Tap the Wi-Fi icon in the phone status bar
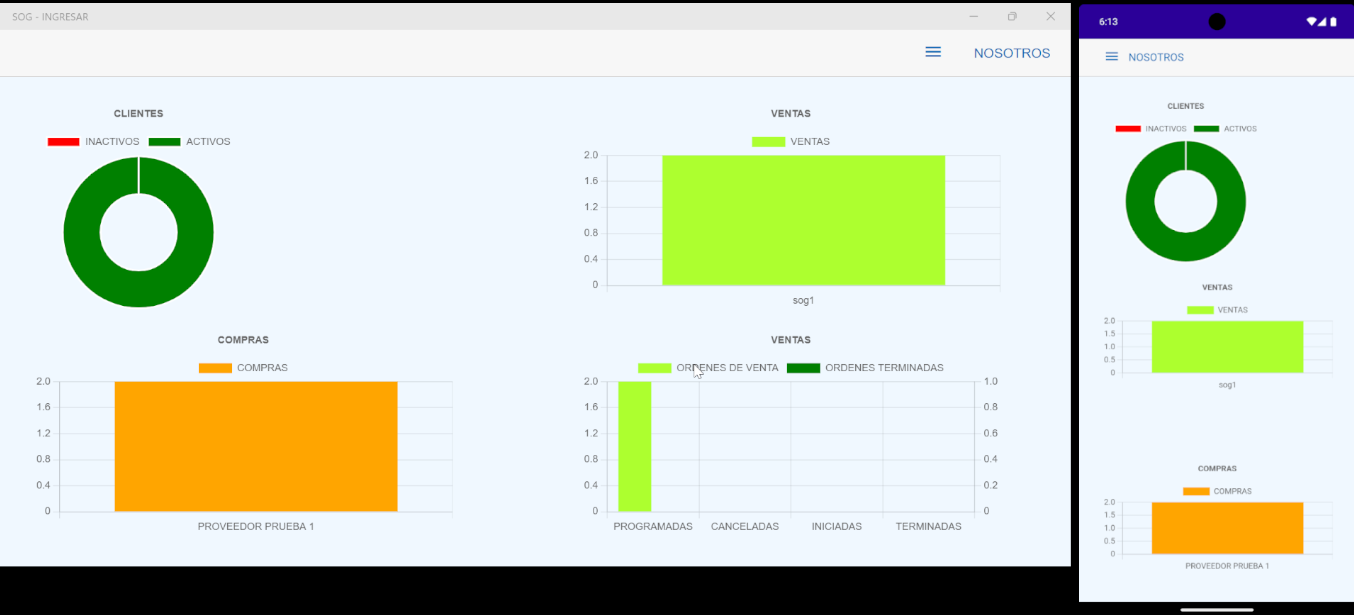 (x=1311, y=21)
